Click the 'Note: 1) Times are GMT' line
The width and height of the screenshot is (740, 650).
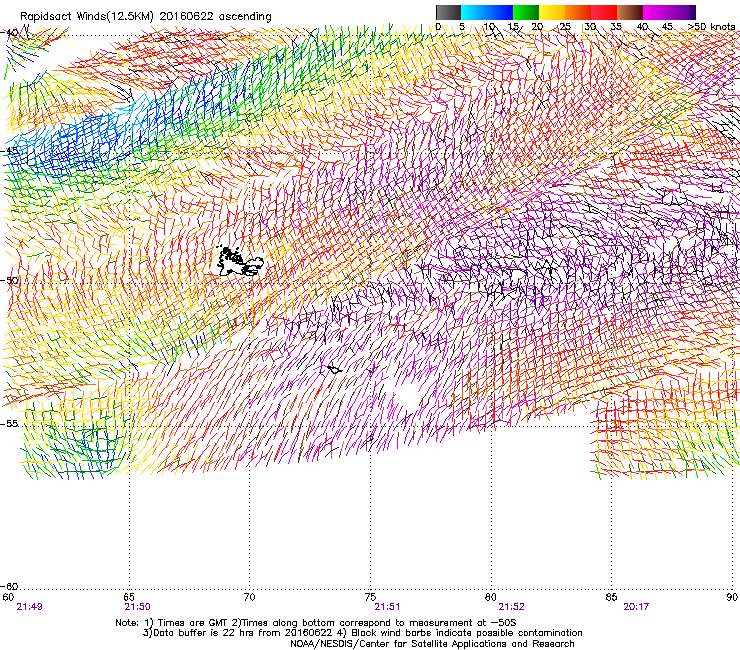click(316, 623)
